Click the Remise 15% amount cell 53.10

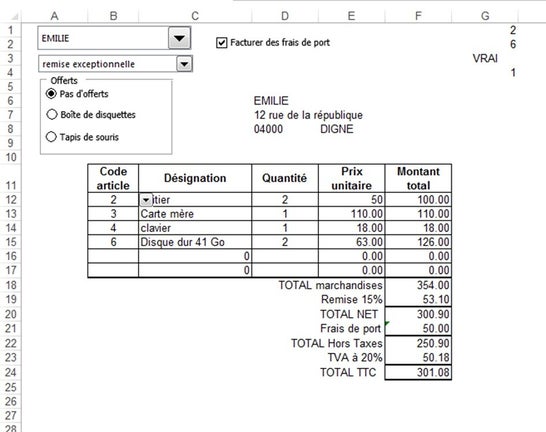(x=418, y=299)
